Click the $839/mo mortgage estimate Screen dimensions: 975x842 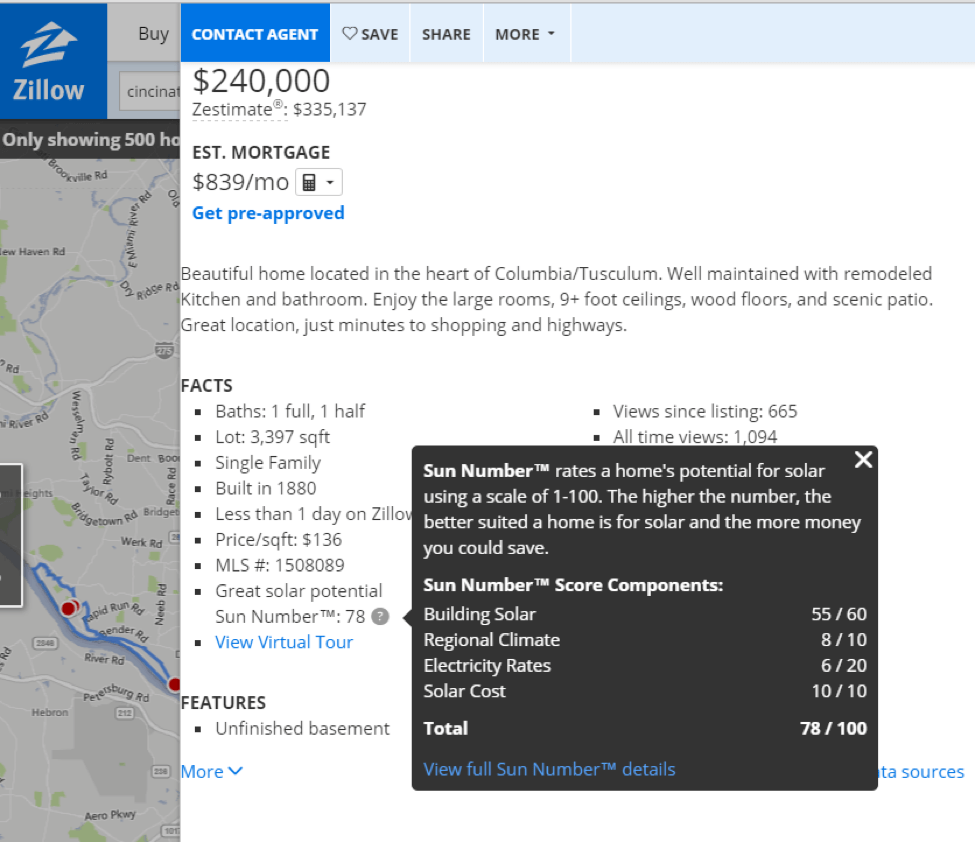[241, 182]
